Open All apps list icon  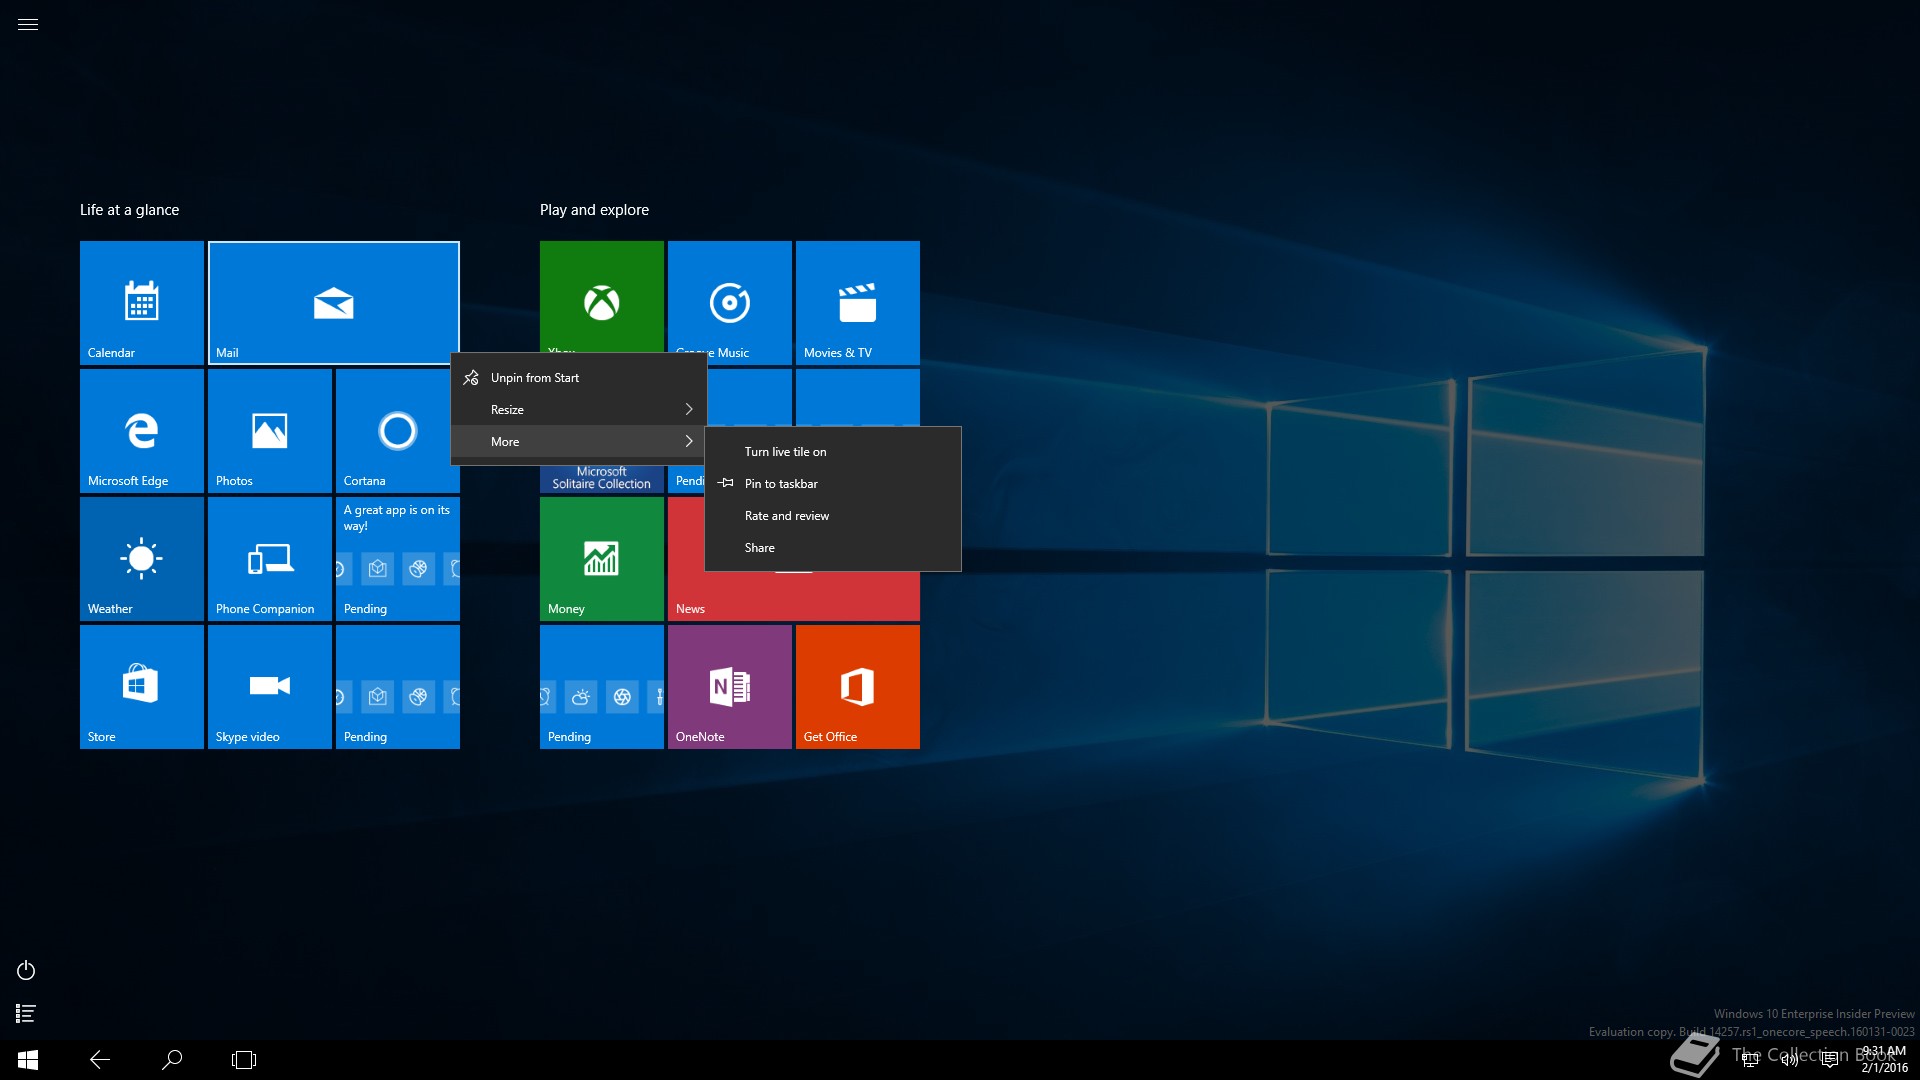[26, 1014]
